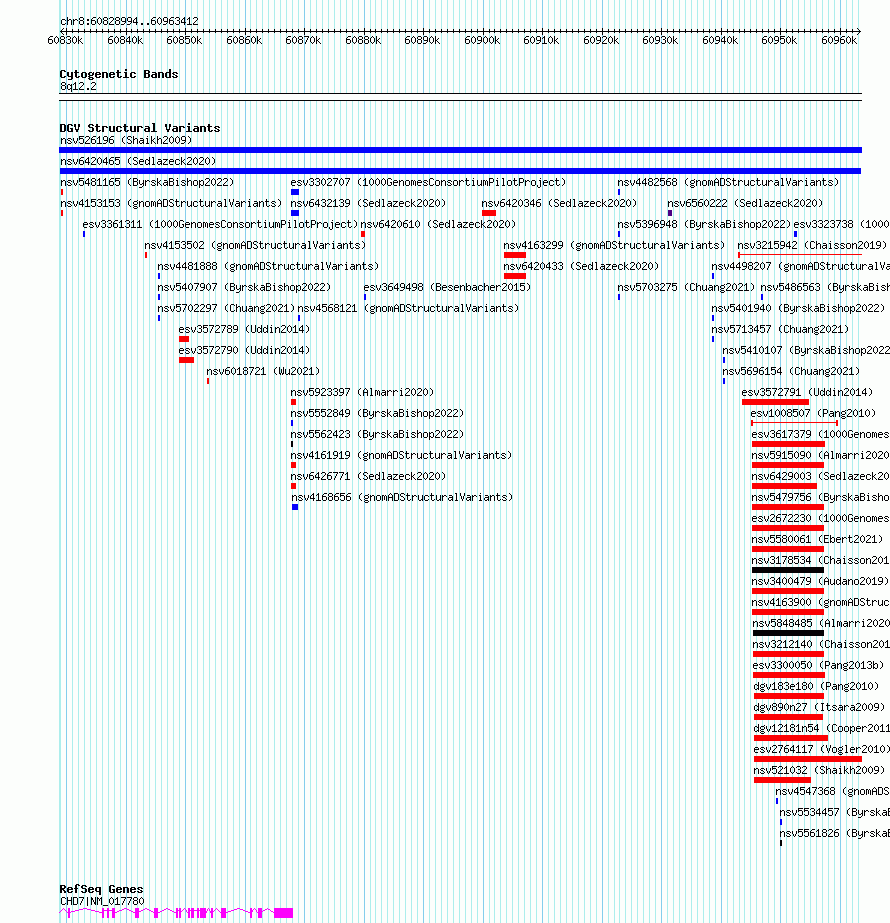Click the magenta CHD7 gene model glyph
Image resolution: width=890 pixels, height=923 pixels.
point(176,913)
